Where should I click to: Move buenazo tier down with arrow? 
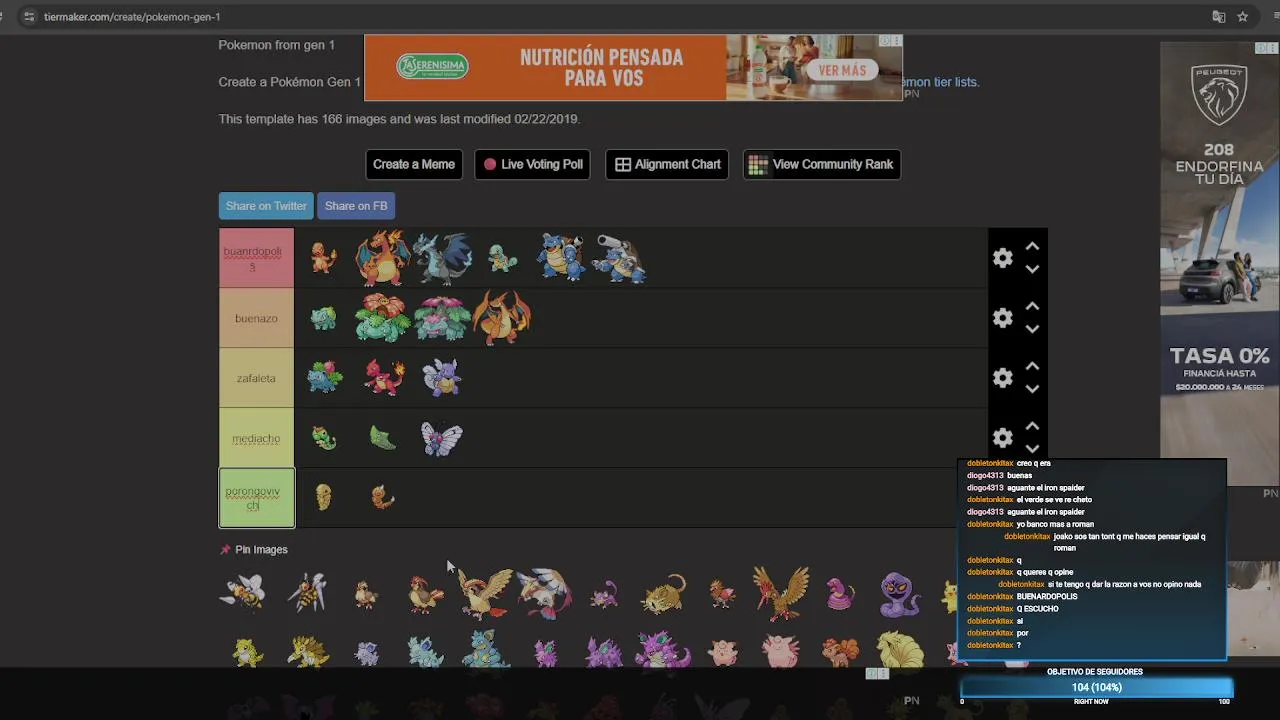click(1032, 329)
